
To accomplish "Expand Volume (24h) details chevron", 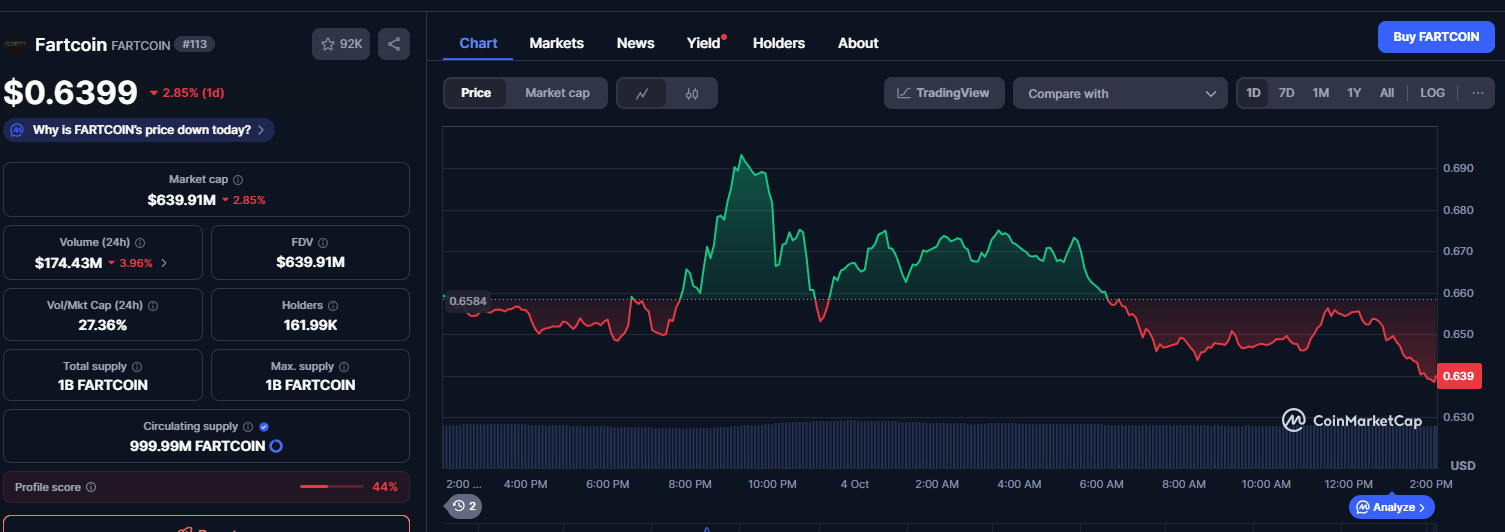I will coord(164,263).
